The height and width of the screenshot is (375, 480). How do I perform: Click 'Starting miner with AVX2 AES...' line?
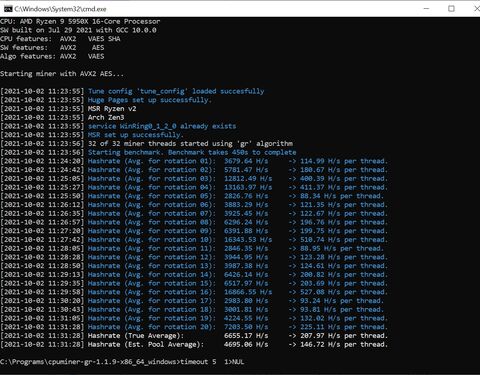click(62, 74)
